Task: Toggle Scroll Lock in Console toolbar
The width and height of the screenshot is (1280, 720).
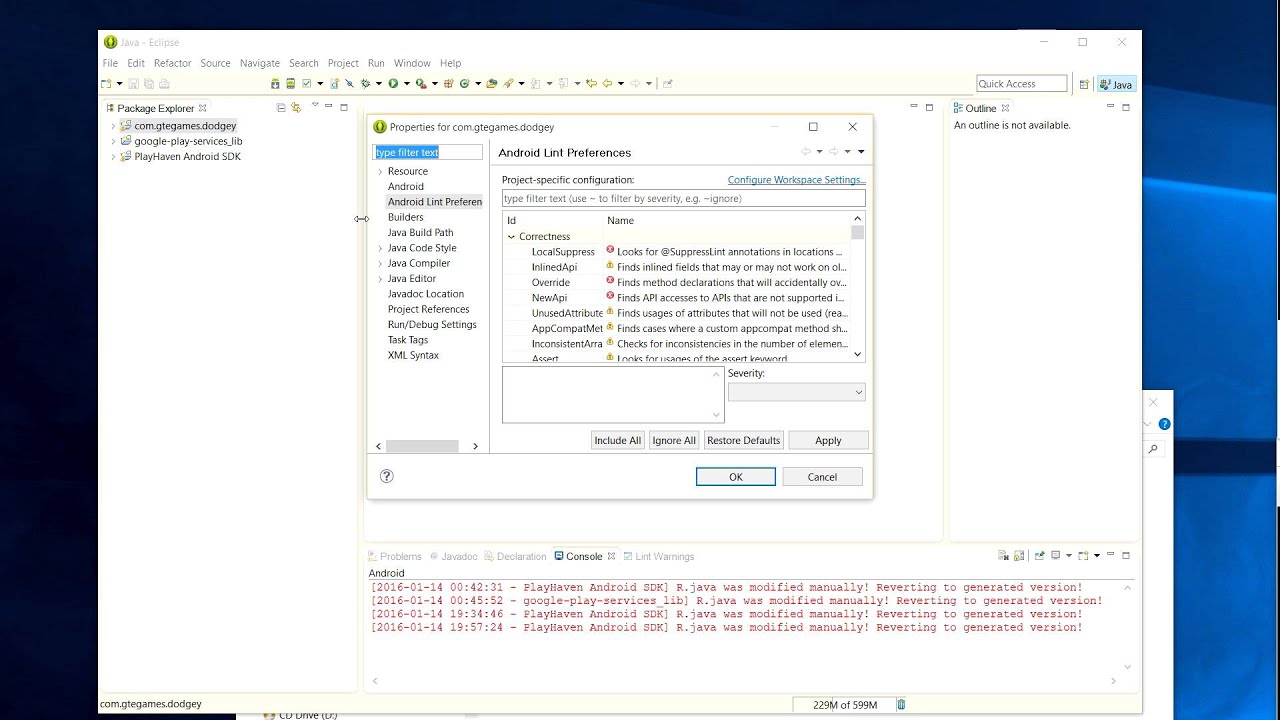Action: click(x=1019, y=556)
